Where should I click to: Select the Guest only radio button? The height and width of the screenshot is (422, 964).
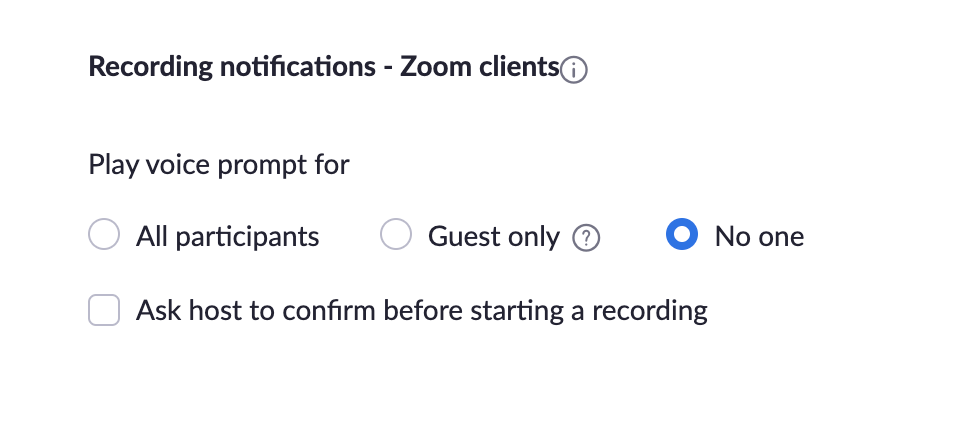395,234
